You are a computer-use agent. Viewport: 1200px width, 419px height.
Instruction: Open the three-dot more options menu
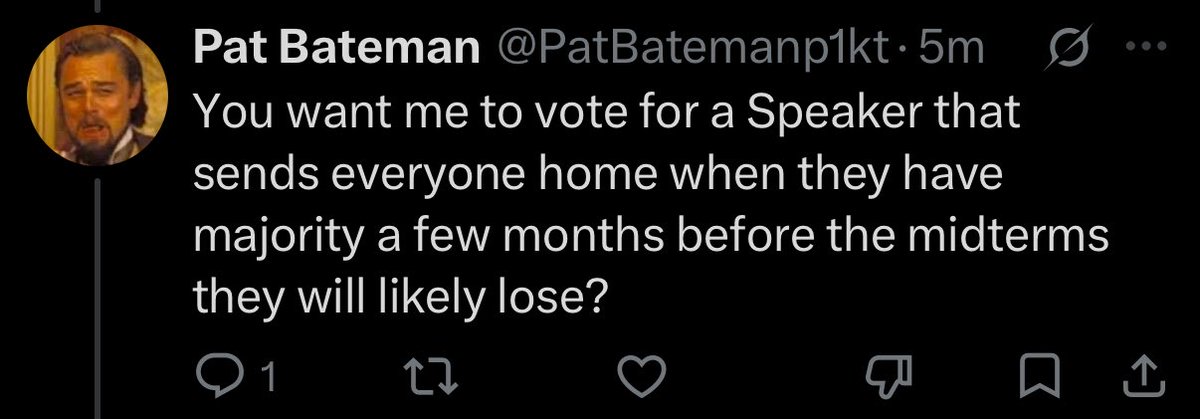[1141, 50]
